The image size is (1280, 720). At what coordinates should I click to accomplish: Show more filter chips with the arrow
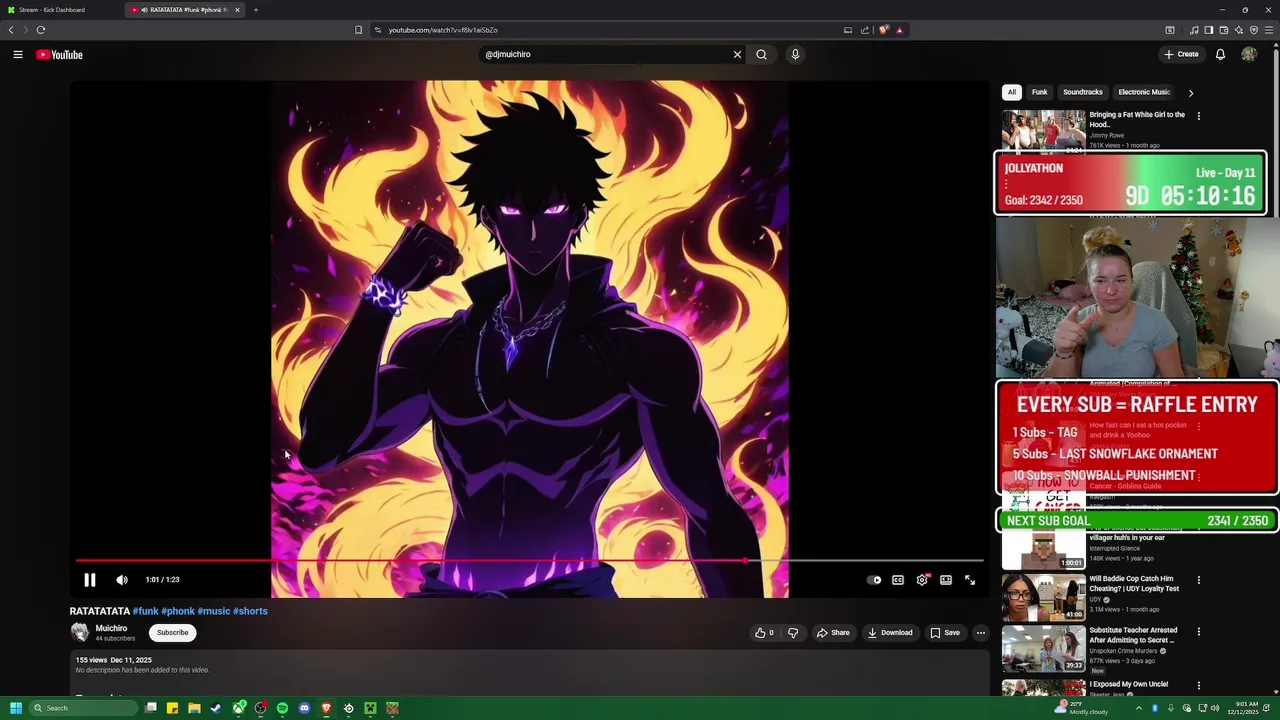click(x=1190, y=93)
